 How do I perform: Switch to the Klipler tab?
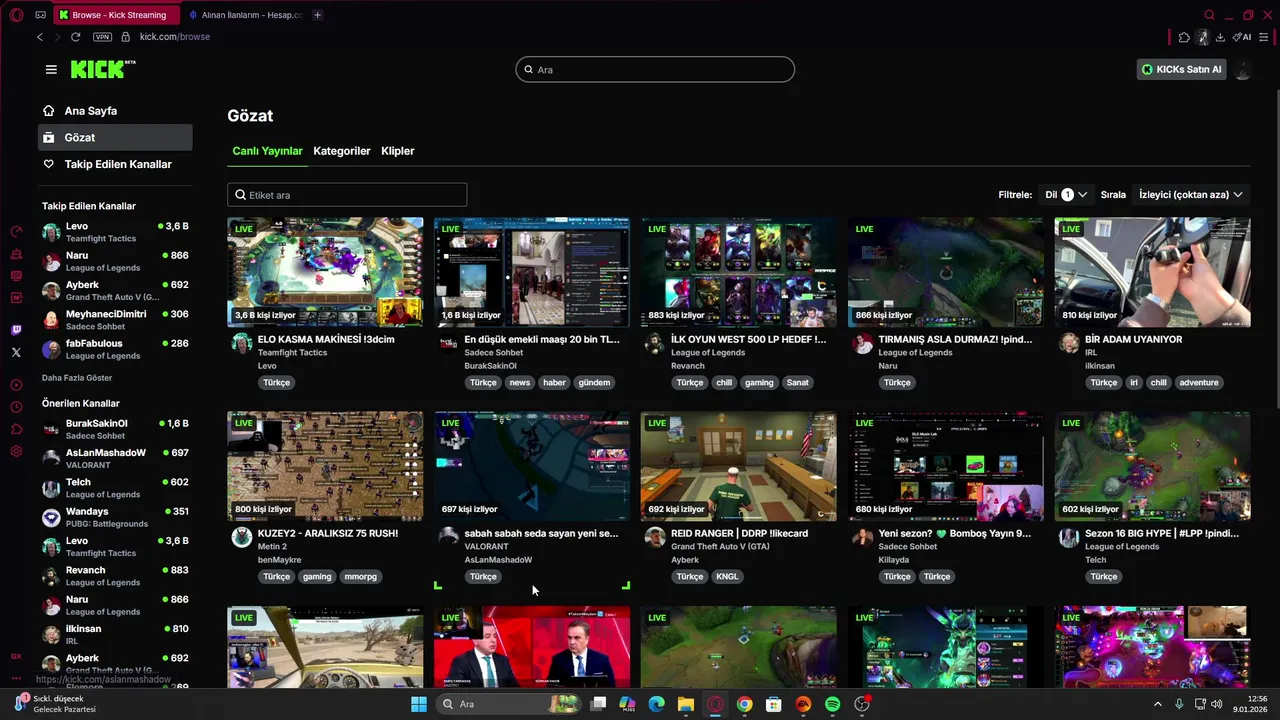click(398, 151)
